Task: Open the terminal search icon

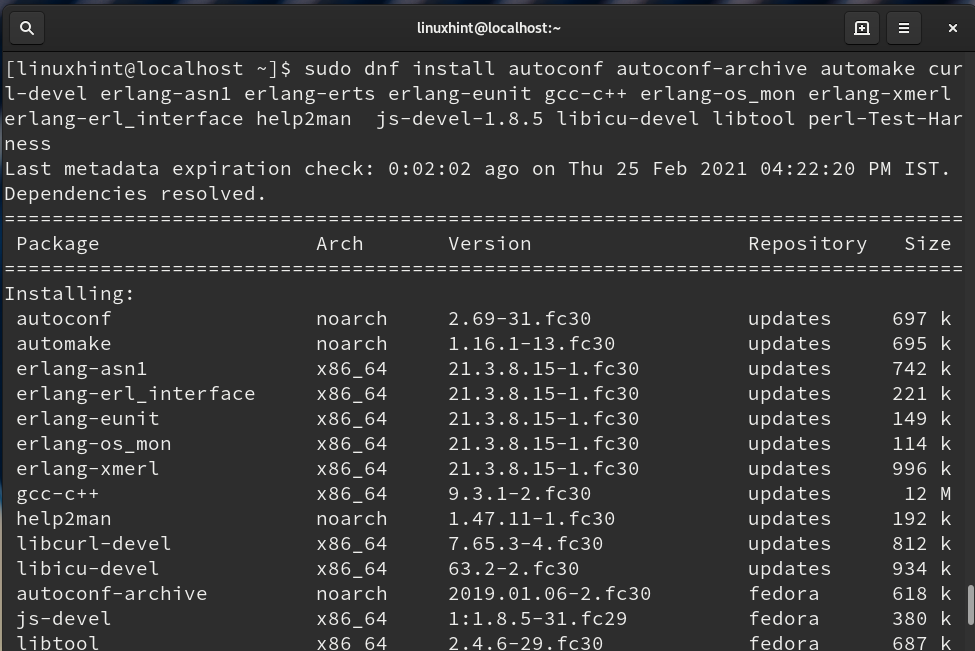Action: tap(27, 28)
